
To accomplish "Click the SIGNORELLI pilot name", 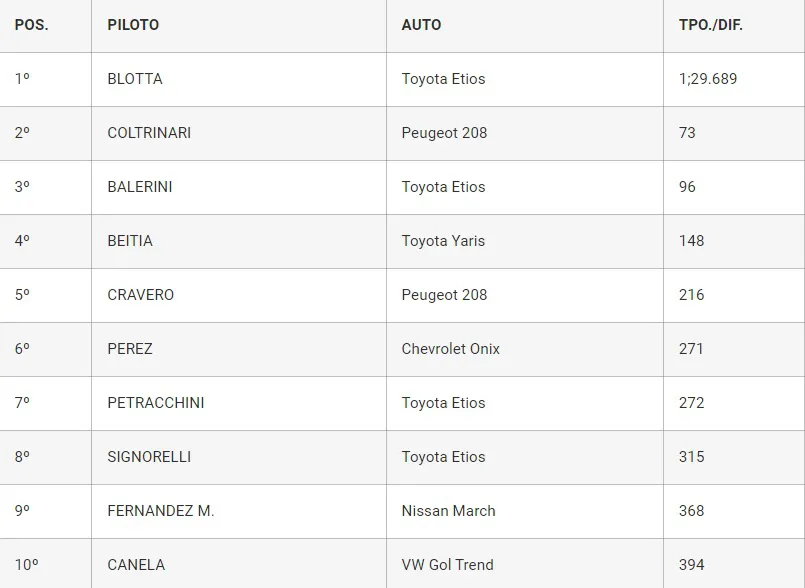I will (149, 457).
